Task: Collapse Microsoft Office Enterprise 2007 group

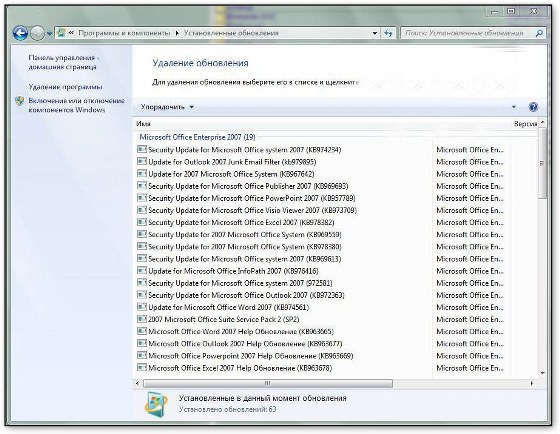Action: (197, 137)
